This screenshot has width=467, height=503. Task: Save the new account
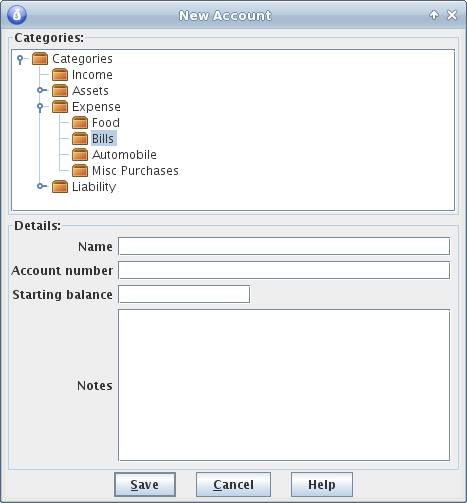(145, 484)
